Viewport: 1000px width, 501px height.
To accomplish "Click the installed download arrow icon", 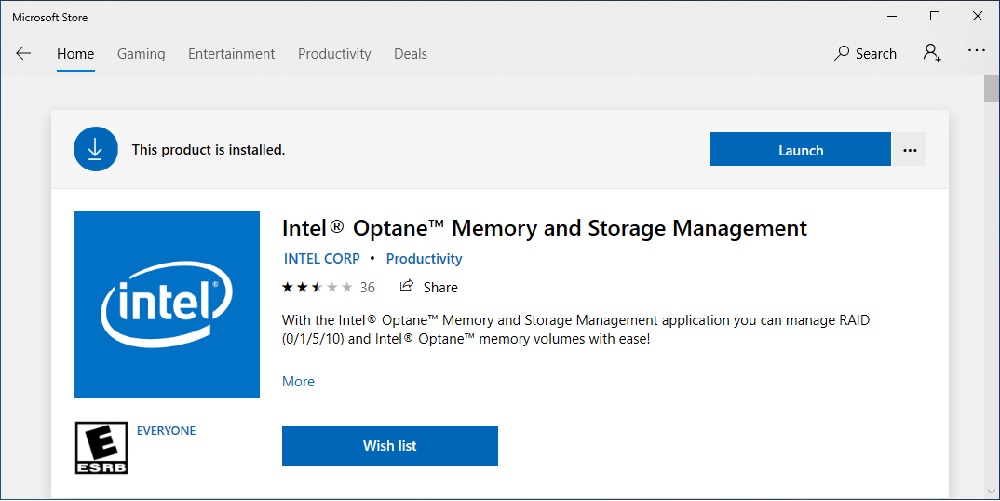I will click(95, 150).
